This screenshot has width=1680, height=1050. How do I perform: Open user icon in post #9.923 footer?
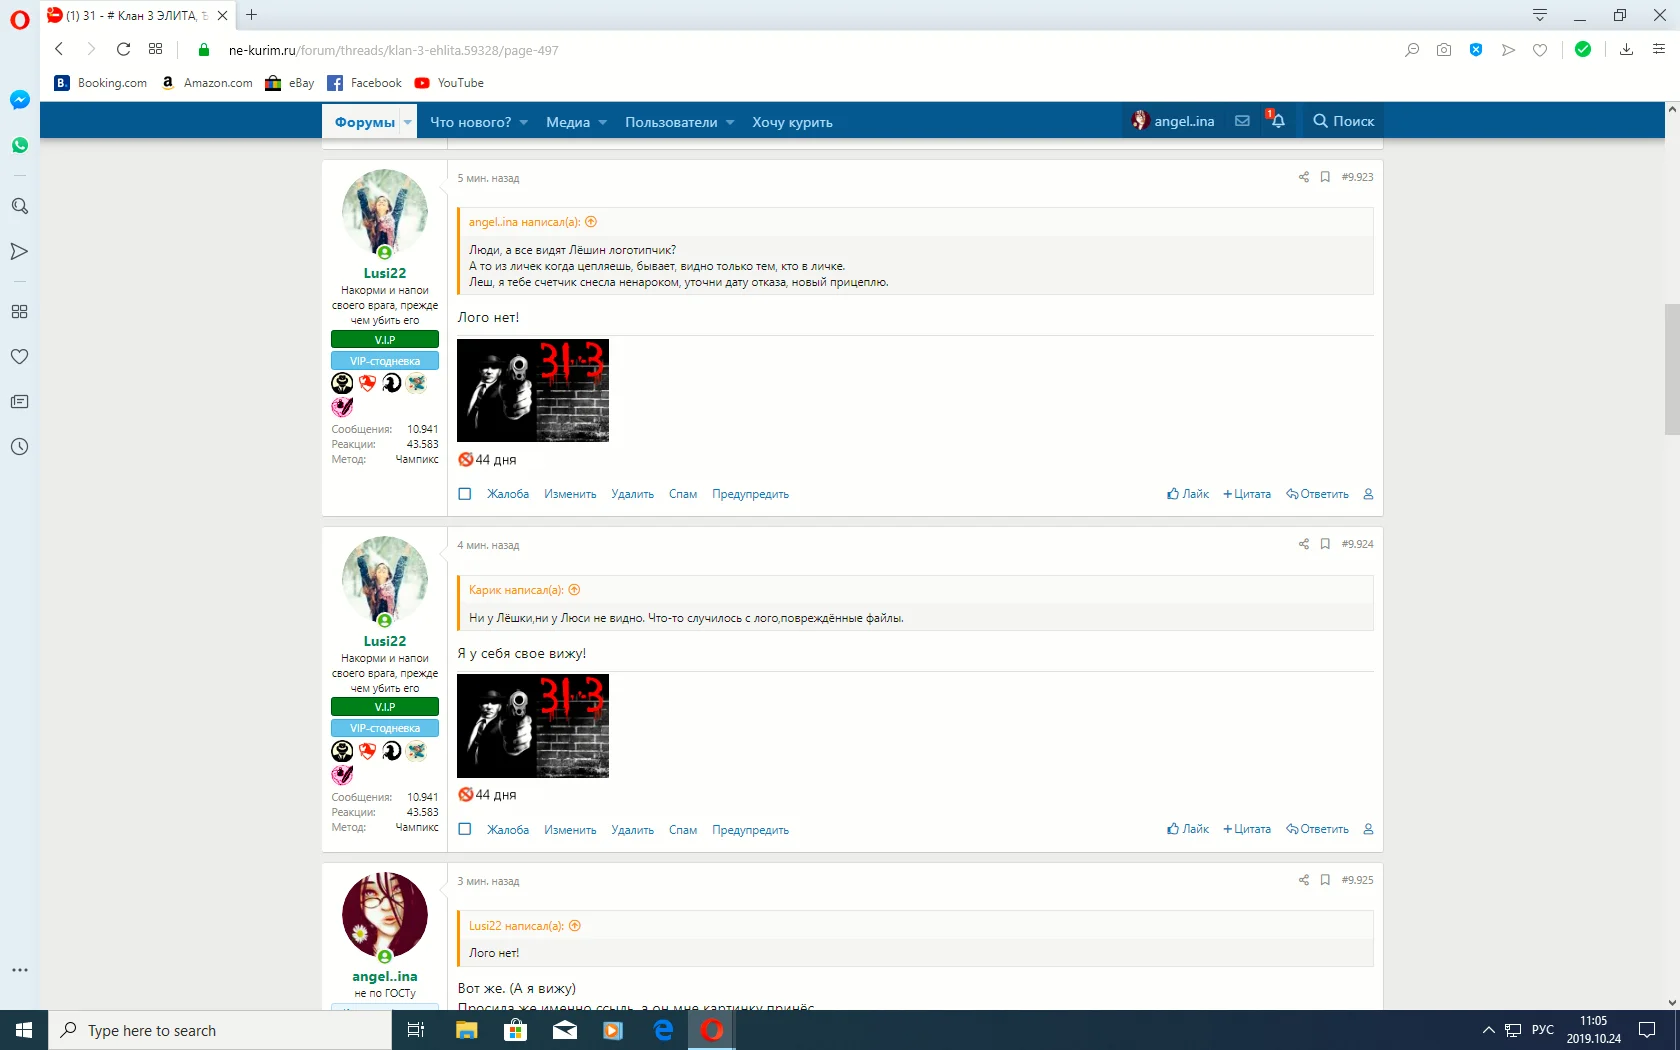pos(1368,494)
